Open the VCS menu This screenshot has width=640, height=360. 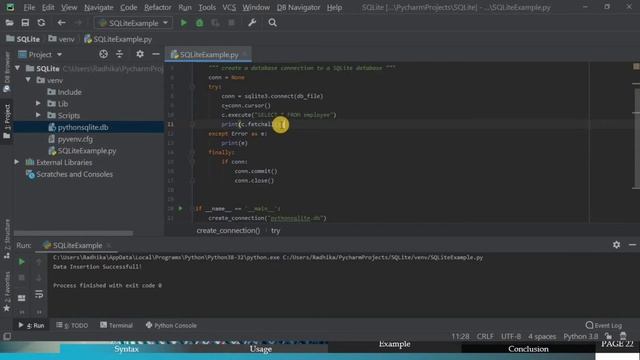(x=229, y=7)
